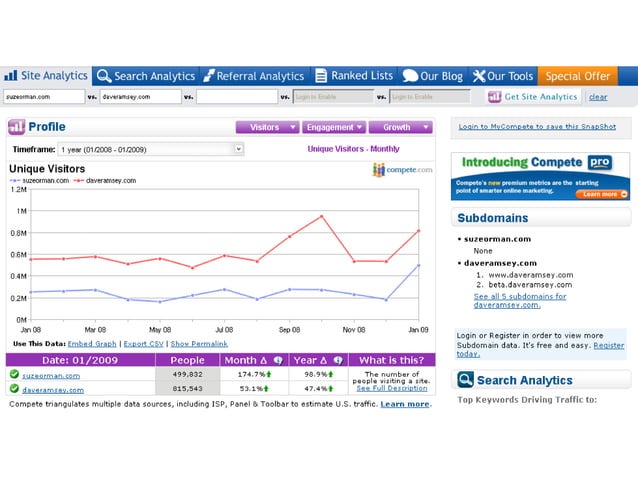The width and height of the screenshot is (638, 478).
Task: Open the Site Analytics tab
Action: pos(46,76)
